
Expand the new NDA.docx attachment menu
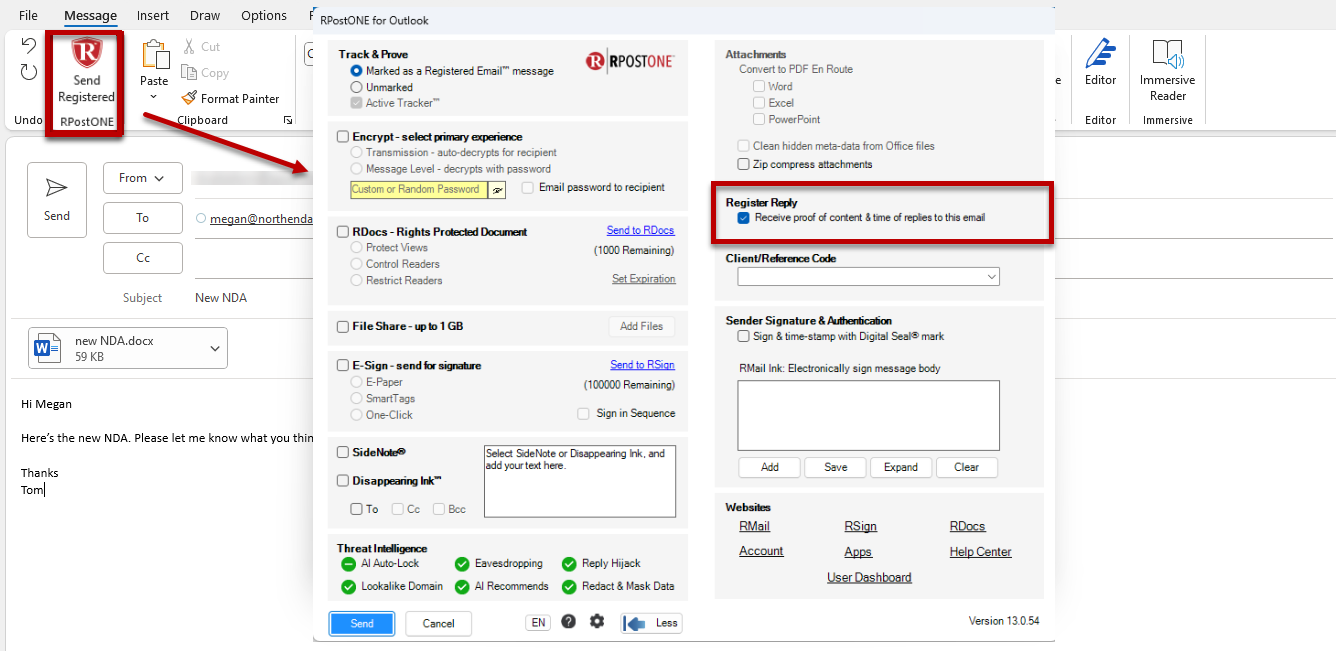pyautogui.click(x=215, y=348)
